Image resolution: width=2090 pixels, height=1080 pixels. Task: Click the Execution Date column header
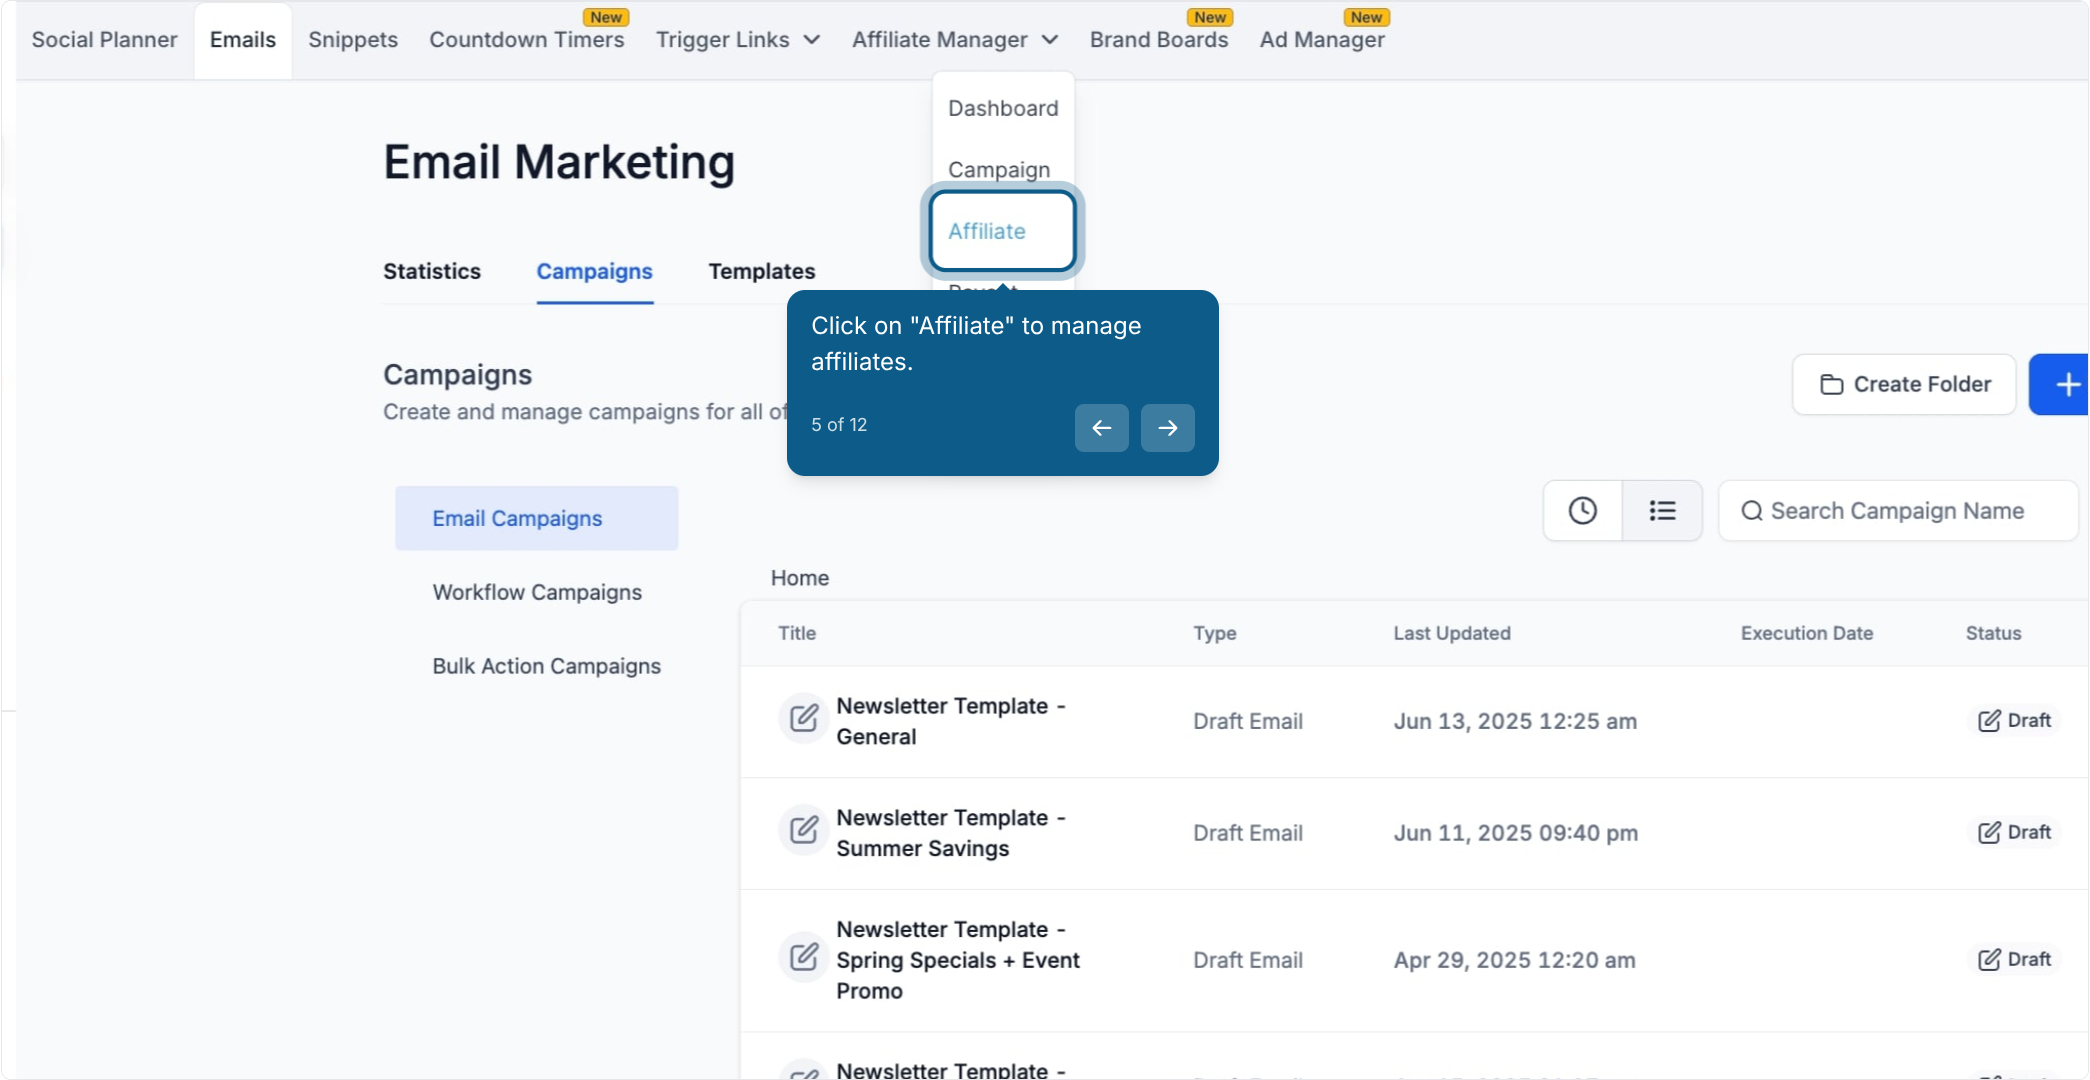coord(1807,633)
